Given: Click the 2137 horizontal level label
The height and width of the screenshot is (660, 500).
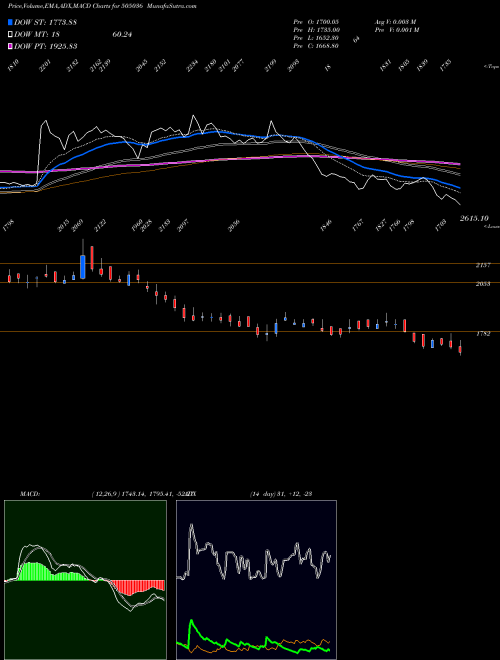Looking at the screenshot, I should click(483, 265).
